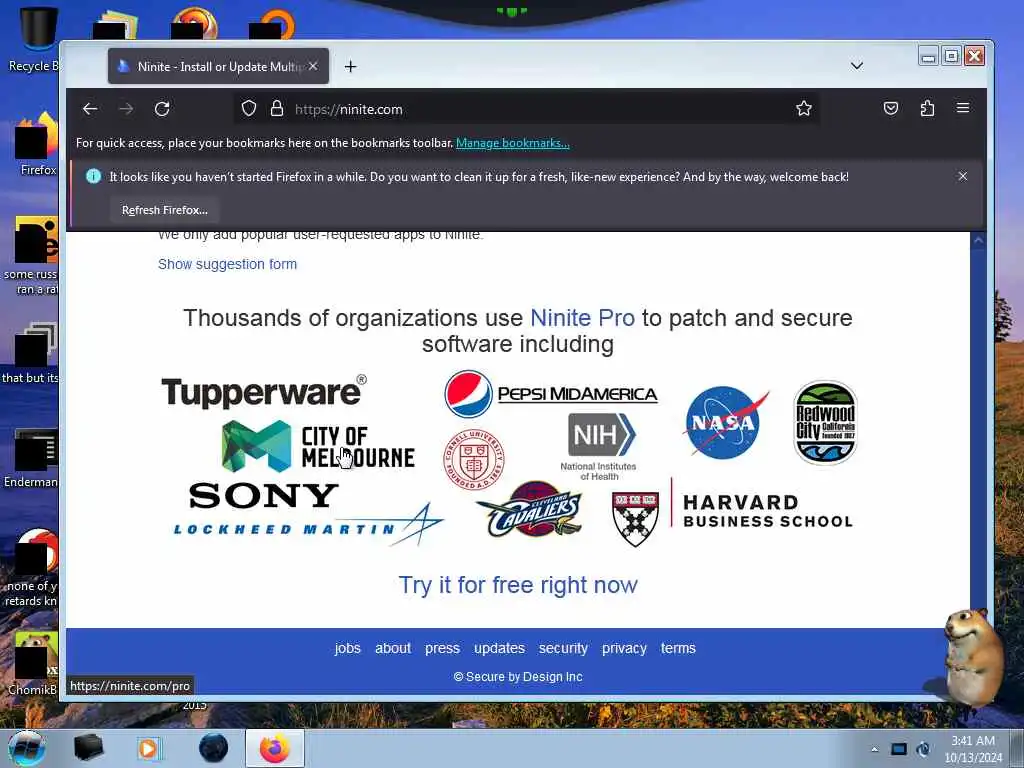Click the NASA logo
Screen dimensions: 1024x768
725,423
